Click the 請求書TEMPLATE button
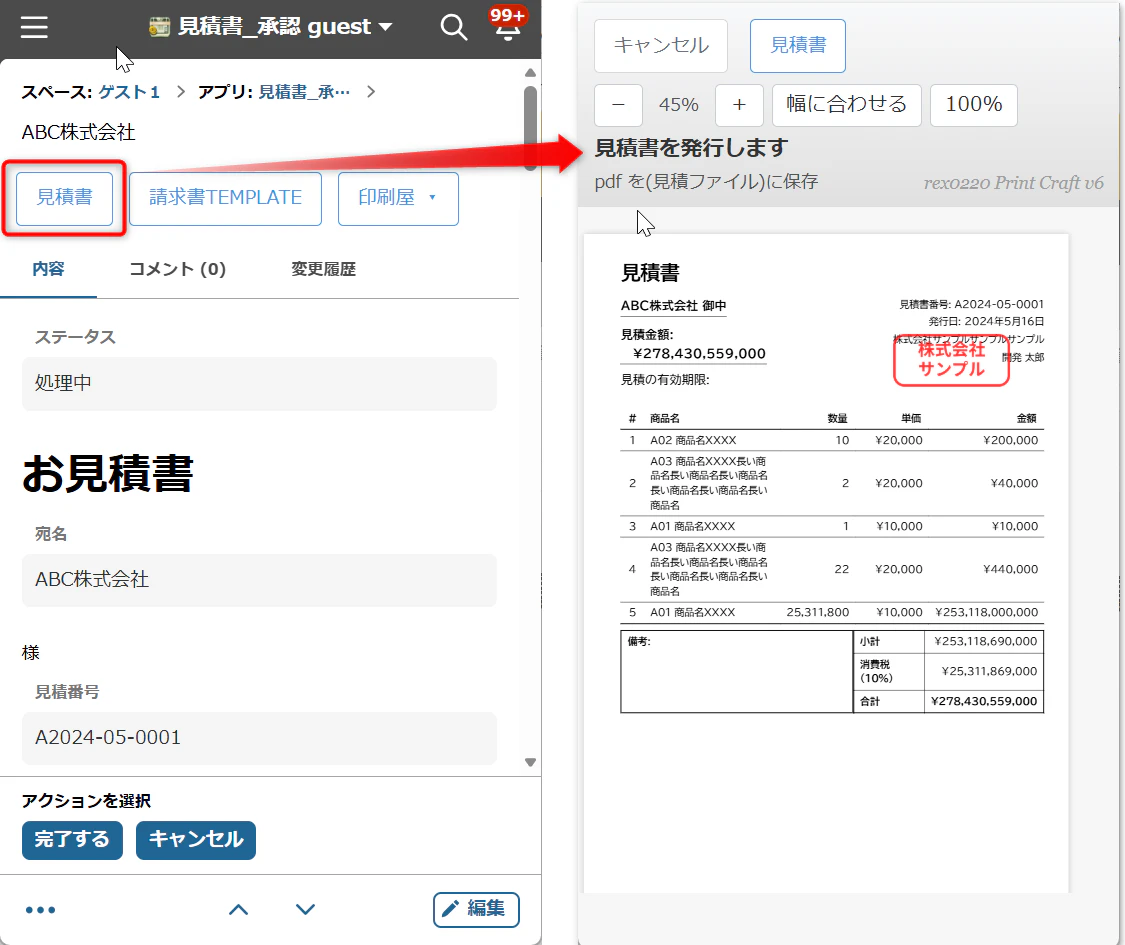 (225, 199)
